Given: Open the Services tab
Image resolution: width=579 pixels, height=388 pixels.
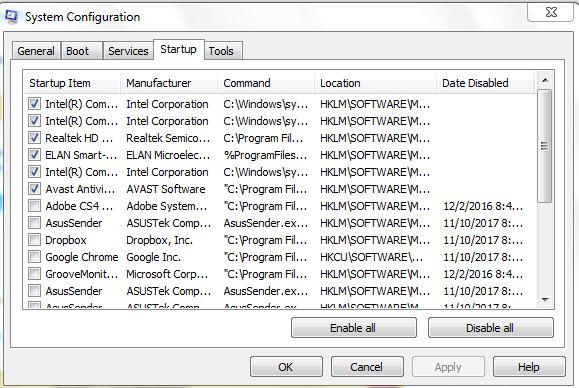Looking at the screenshot, I should pyautogui.click(x=128, y=51).
